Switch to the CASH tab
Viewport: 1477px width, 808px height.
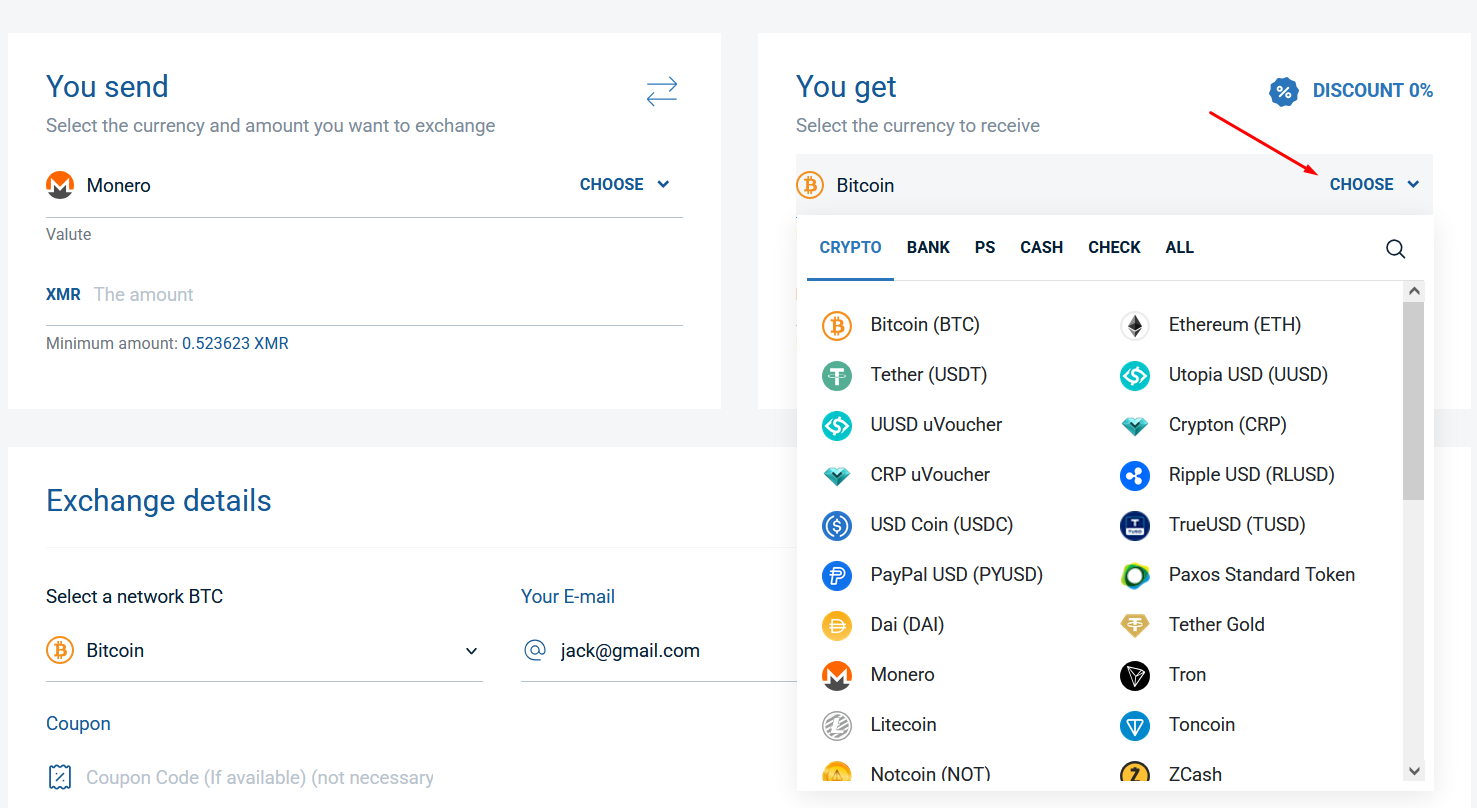(x=1041, y=247)
